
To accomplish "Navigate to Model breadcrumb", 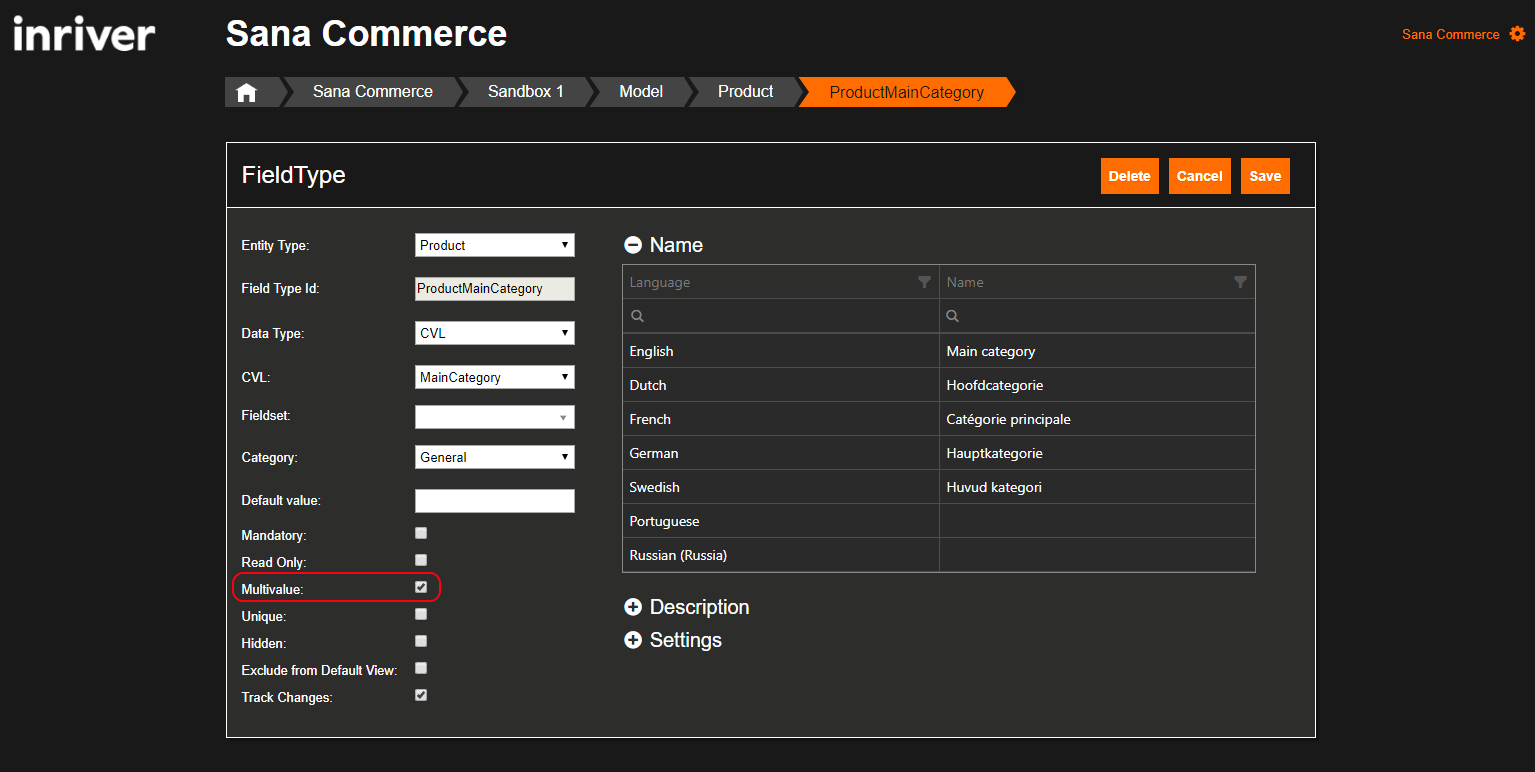I will click(641, 92).
